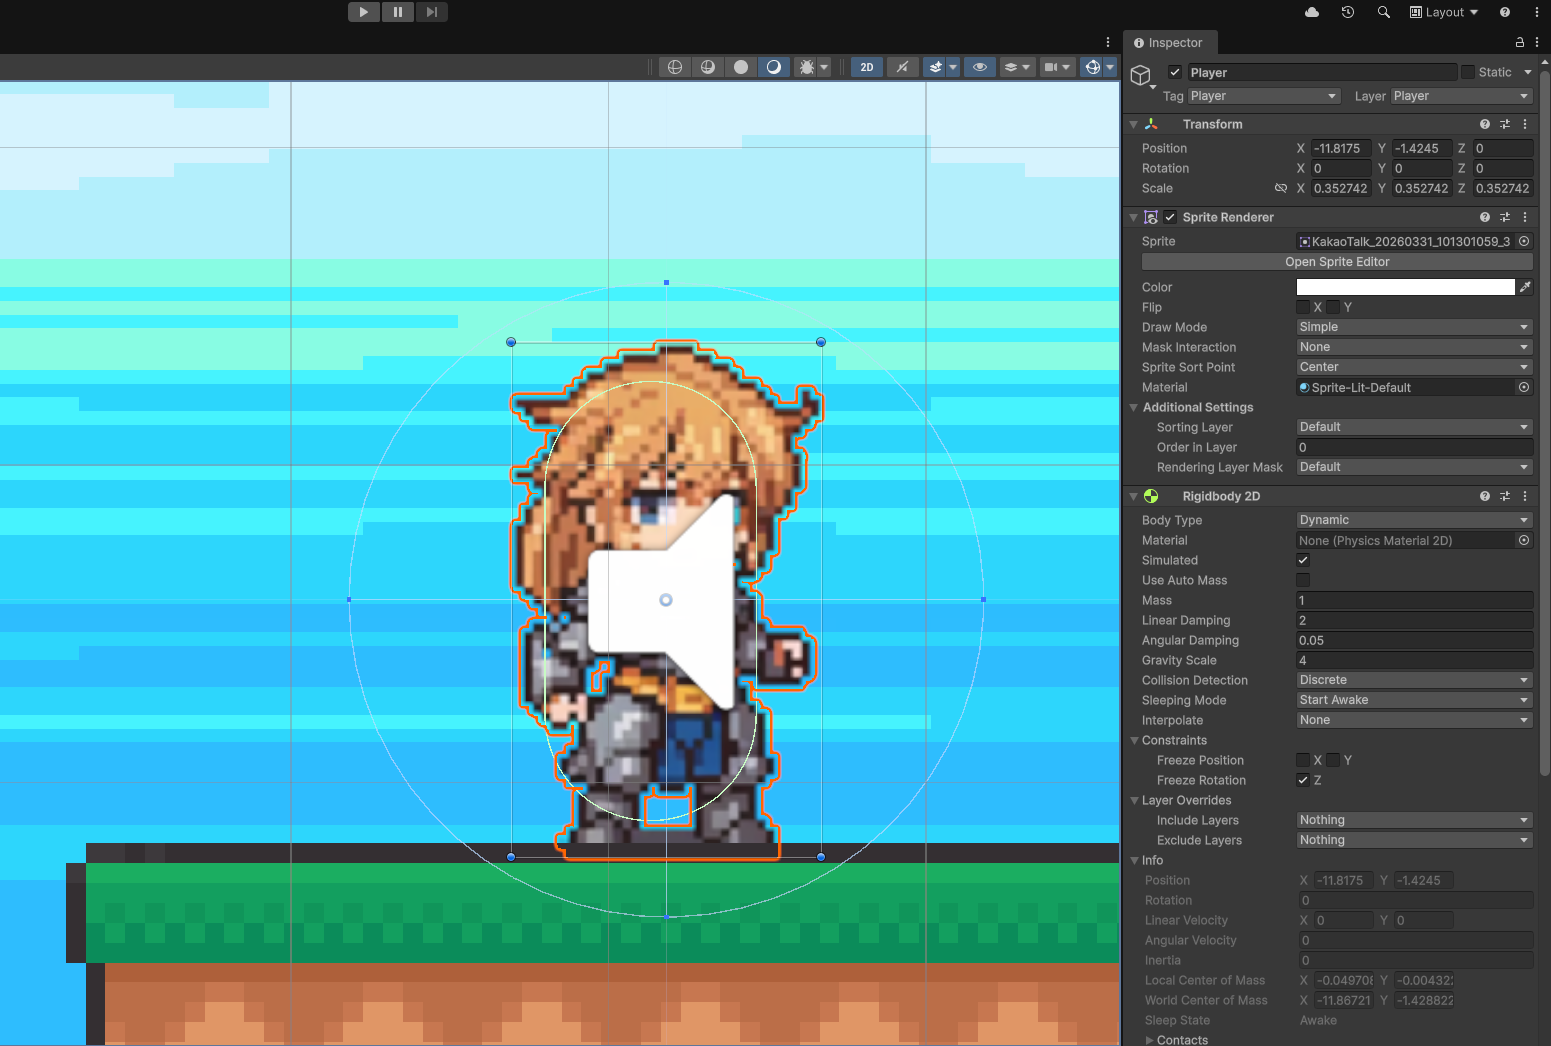Toggle scene visibility with the eye icon
The image size is (1551, 1046).
pyautogui.click(x=979, y=66)
